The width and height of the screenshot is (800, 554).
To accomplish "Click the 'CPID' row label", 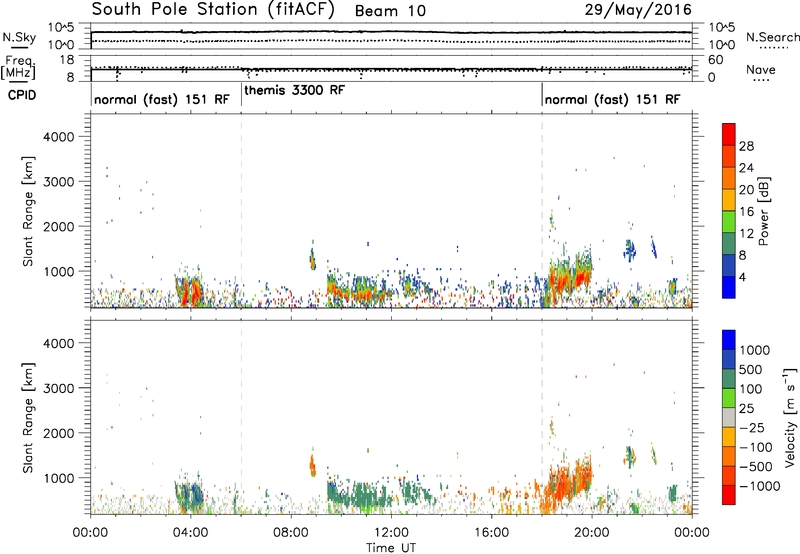I will pos(22,95).
